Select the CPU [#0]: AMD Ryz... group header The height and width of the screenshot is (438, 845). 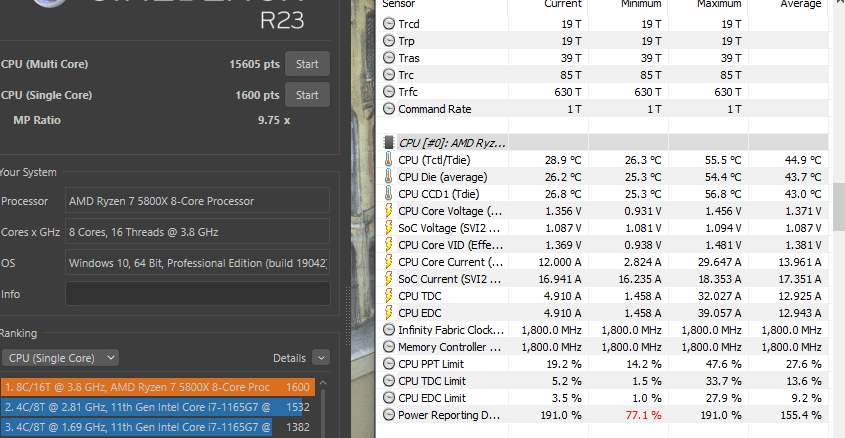point(452,143)
